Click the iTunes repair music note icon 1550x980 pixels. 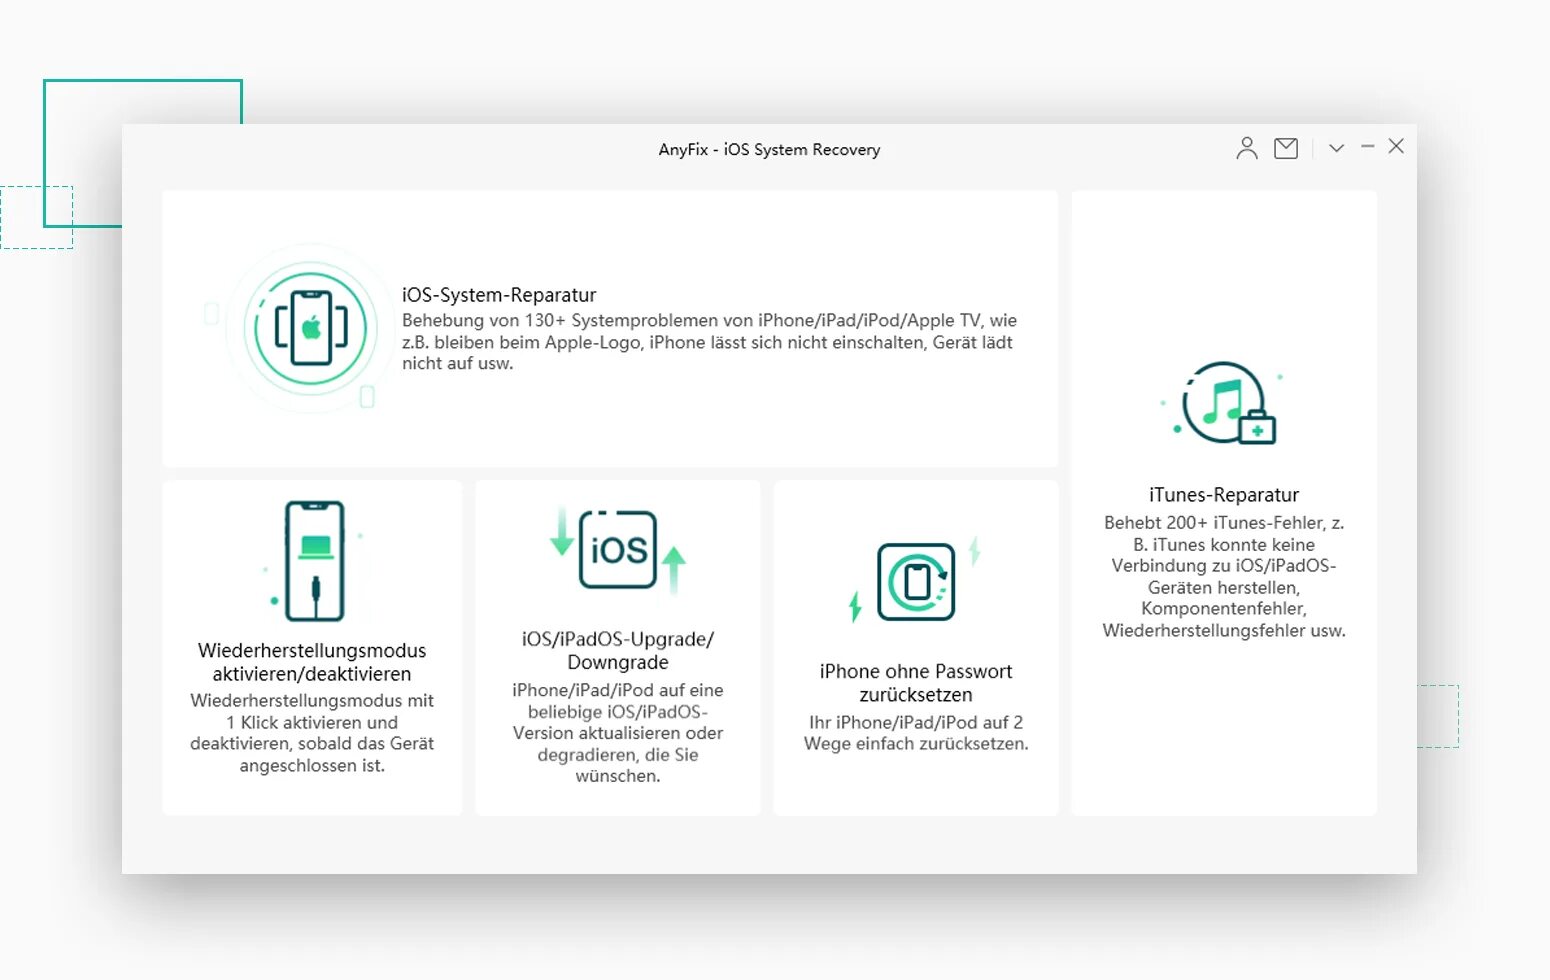pyautogui.click(x=1224, y=404)
